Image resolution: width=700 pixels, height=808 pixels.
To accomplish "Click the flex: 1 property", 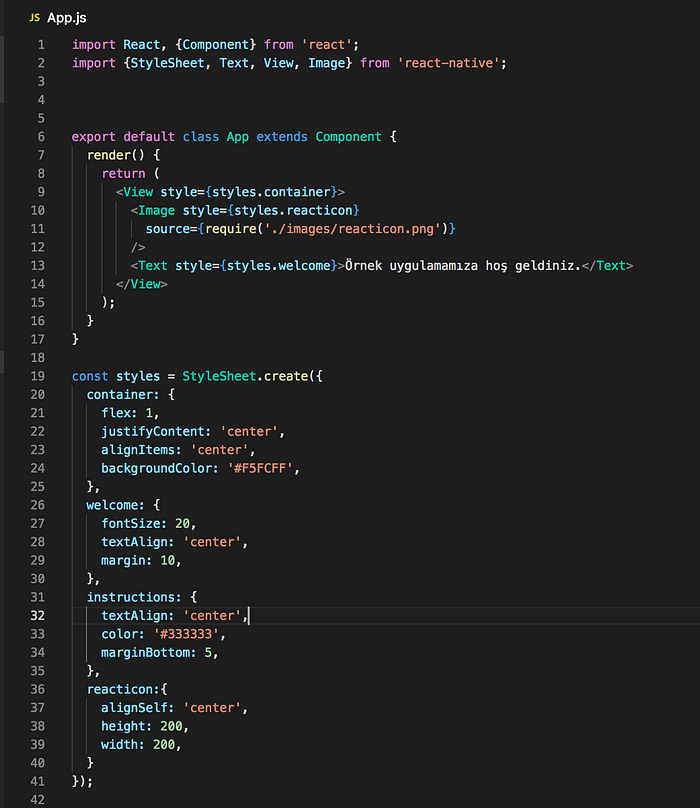I will [x=127, y=413].
